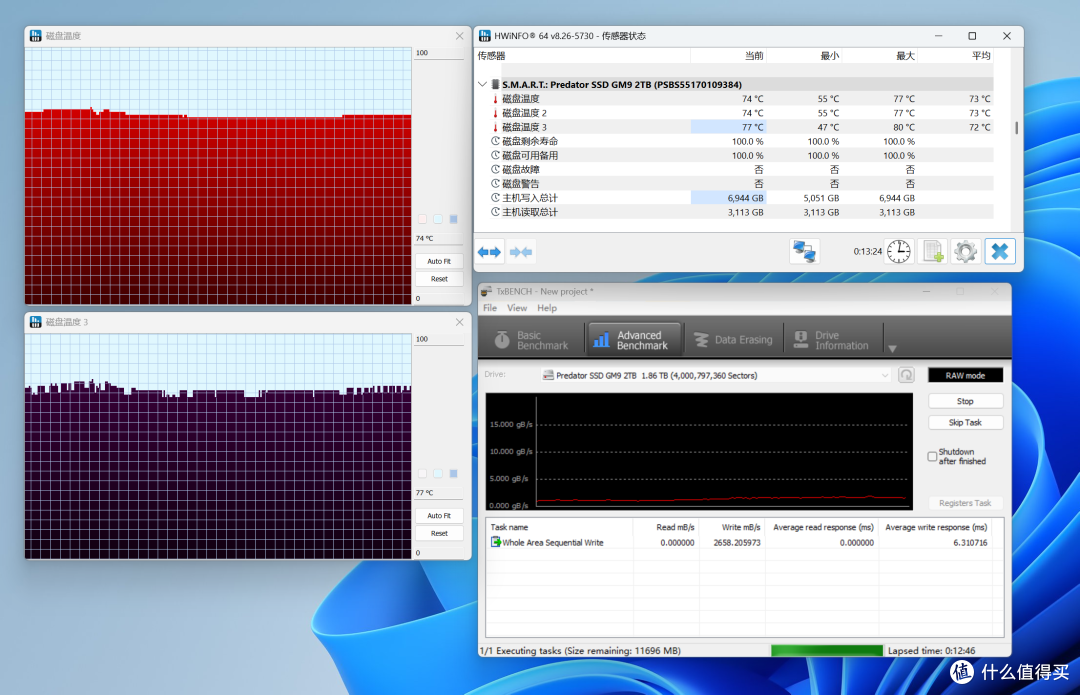Click Reset in the 磁盘温度 3 graph window
Viewport: 1080px width, 695px height.
(439, 533)
